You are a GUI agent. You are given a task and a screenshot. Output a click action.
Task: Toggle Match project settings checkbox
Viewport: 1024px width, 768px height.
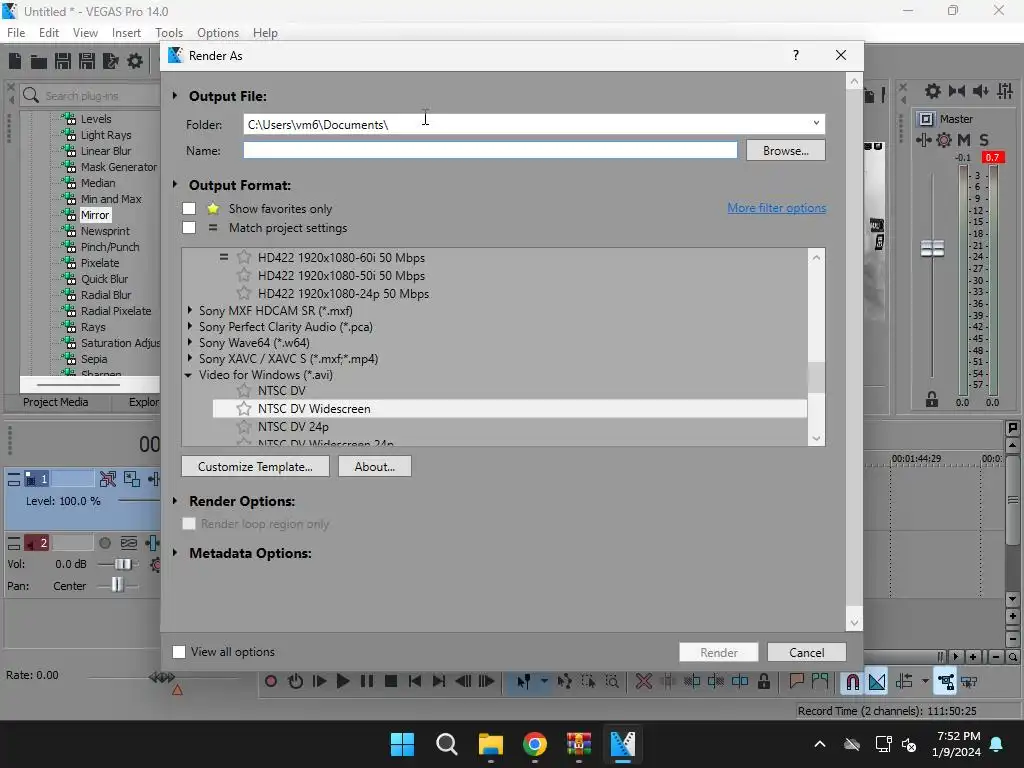(x=189, y=227)
